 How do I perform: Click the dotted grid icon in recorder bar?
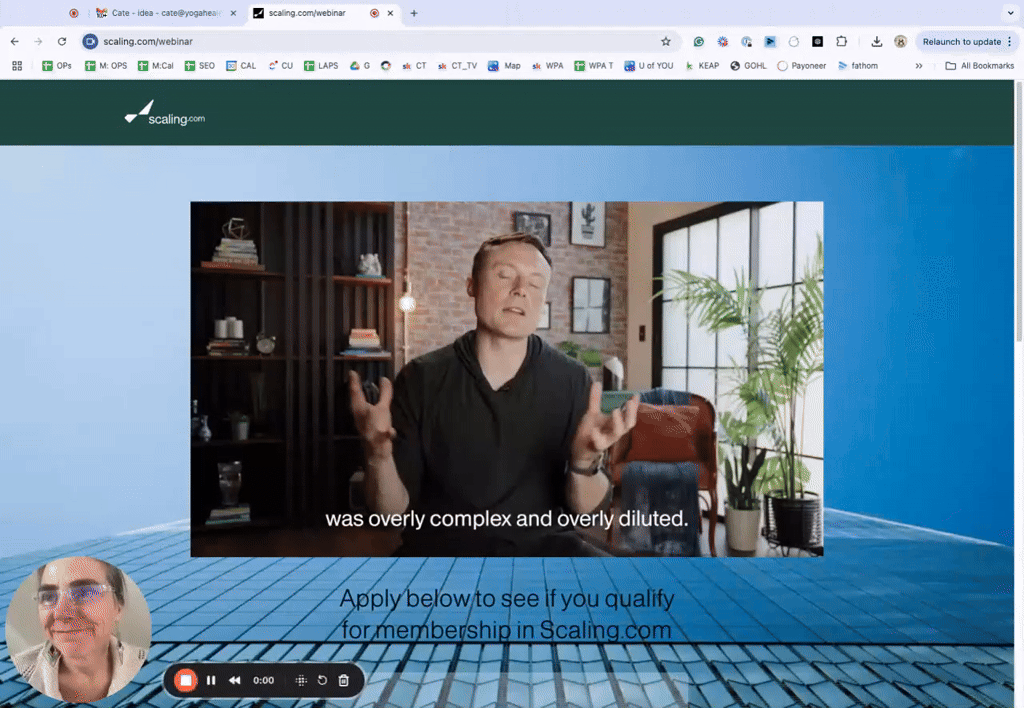coord(301,680)
